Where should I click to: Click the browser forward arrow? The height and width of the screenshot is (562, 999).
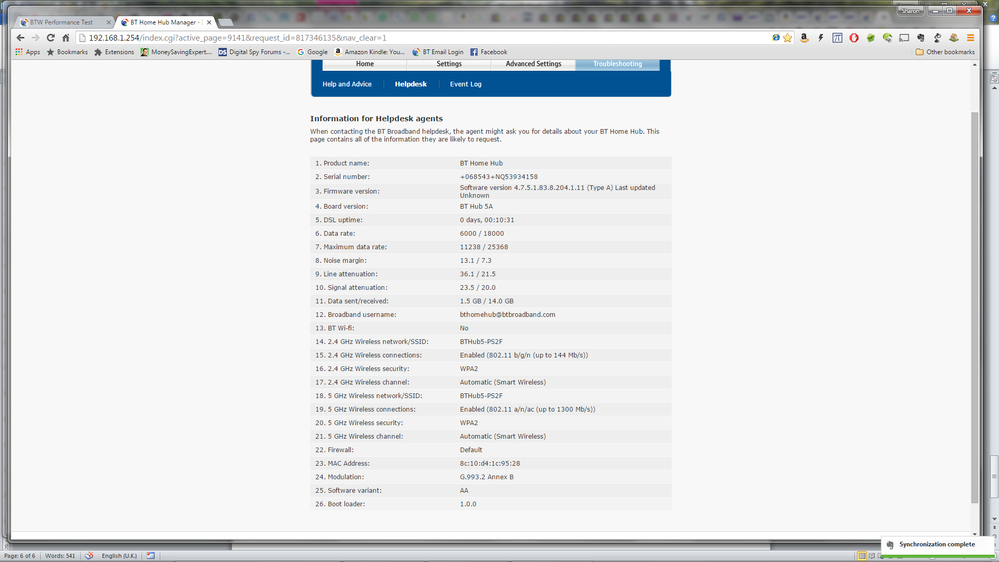point(35,38)
